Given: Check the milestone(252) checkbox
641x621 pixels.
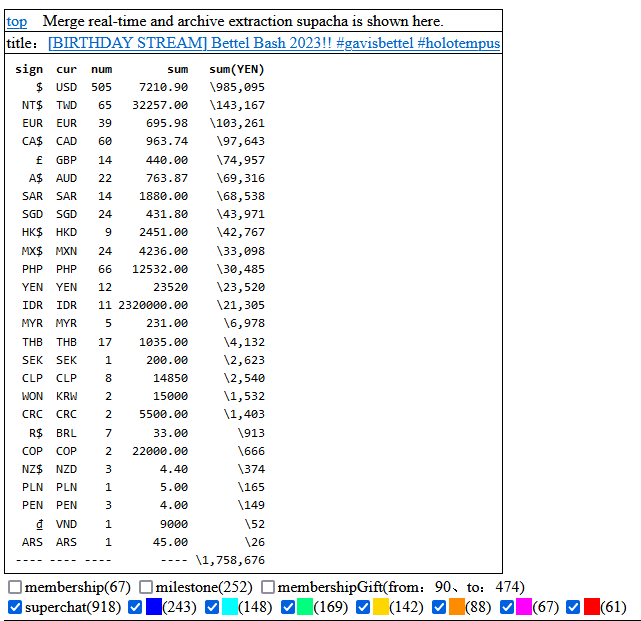Looking at the screenshot, I should coord(146,587).
